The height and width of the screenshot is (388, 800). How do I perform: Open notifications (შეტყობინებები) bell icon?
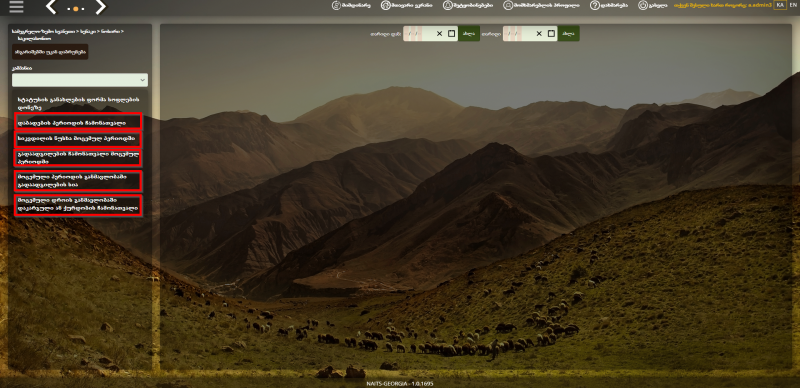(x=447, y=5)
